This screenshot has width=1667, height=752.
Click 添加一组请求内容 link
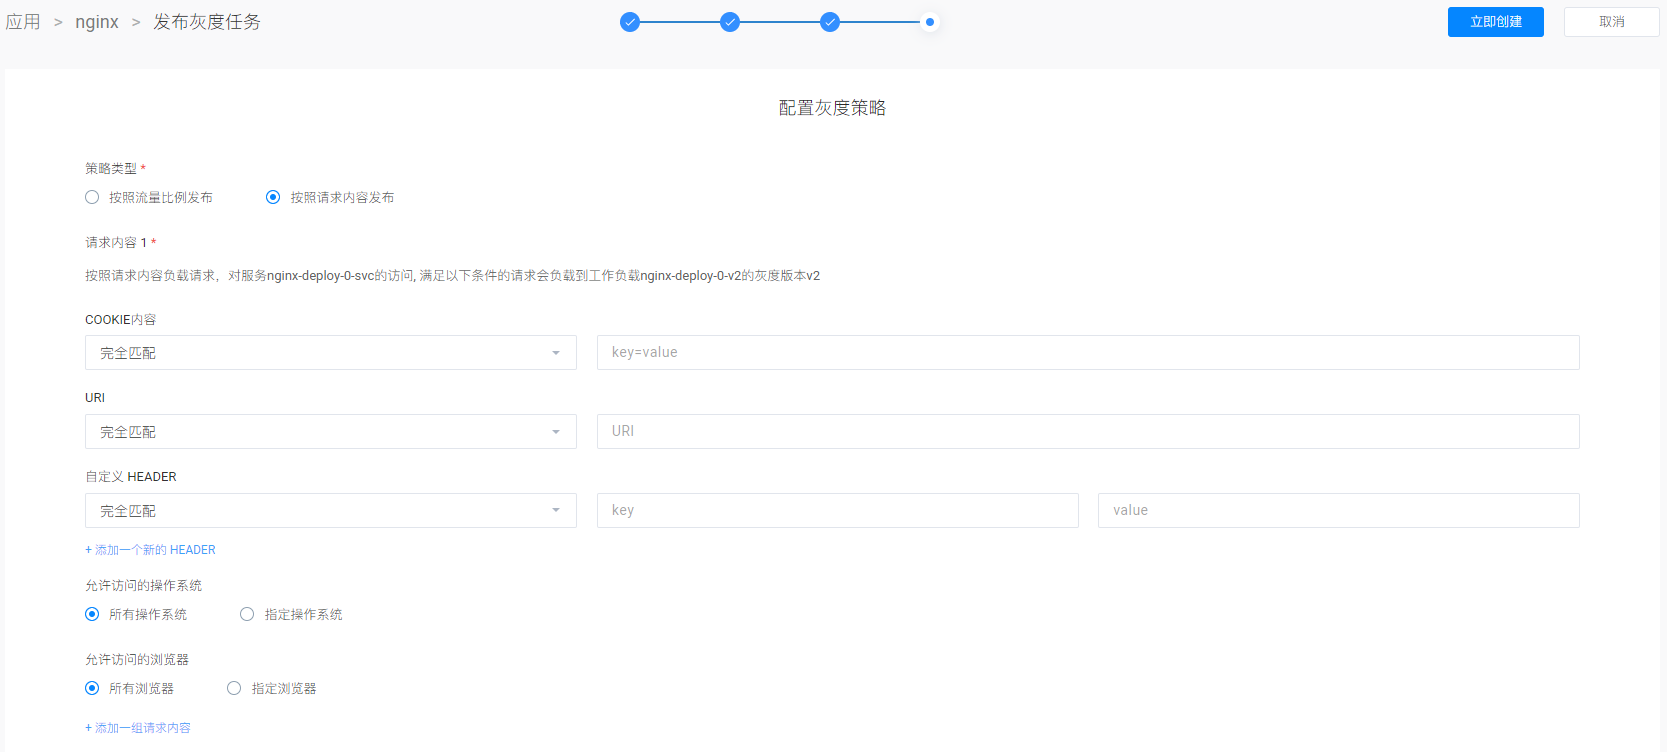[x=138, y=728]
